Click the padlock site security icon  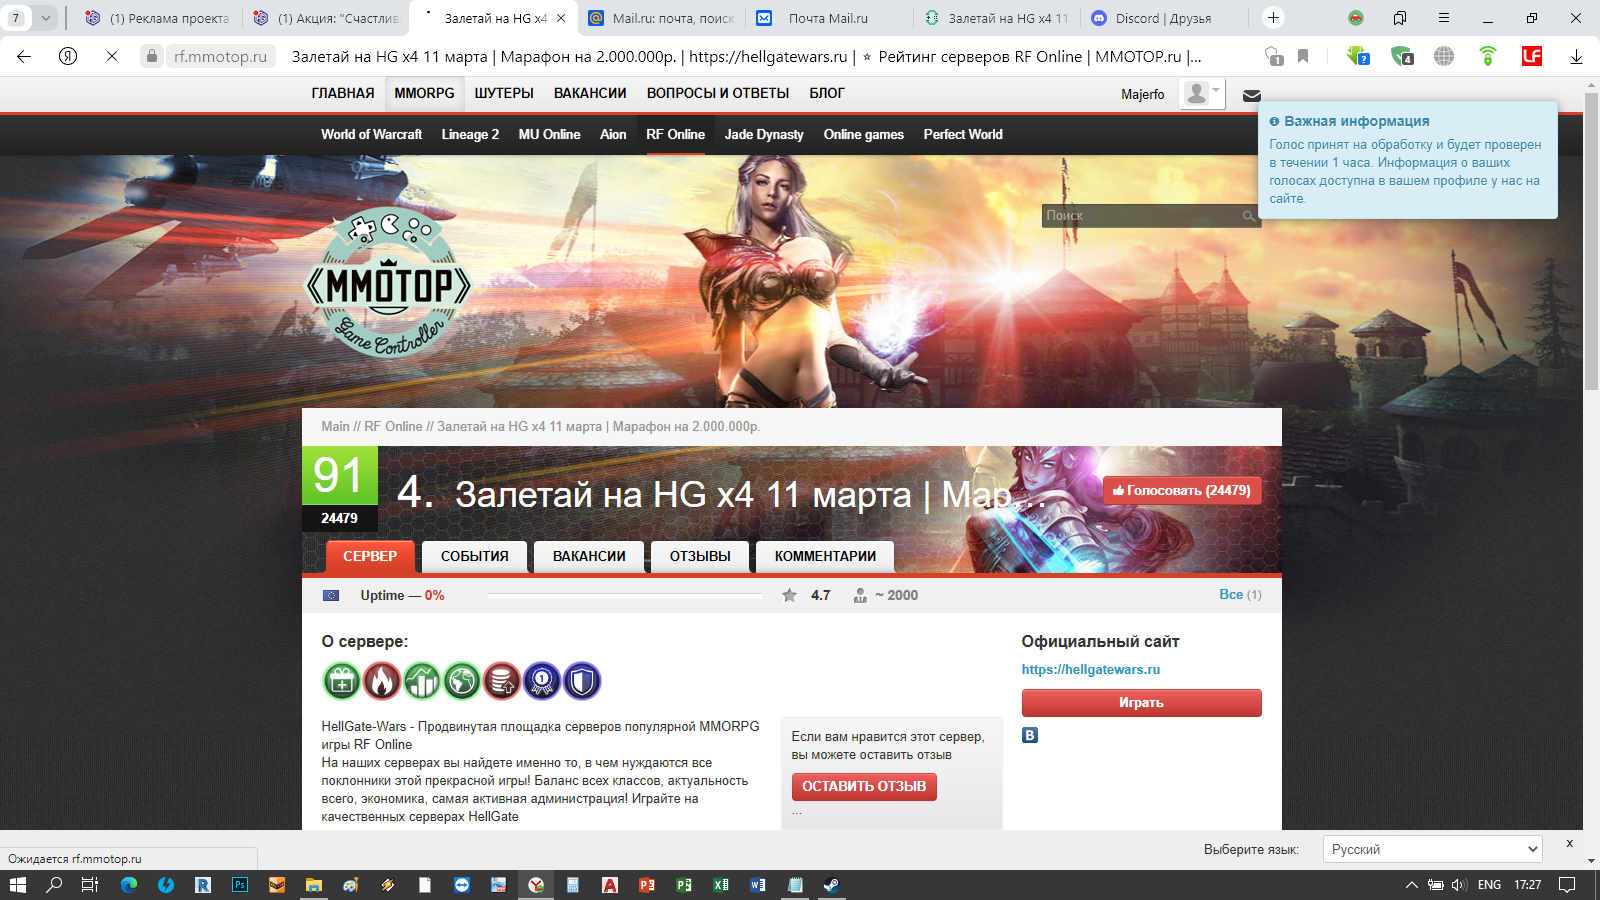pyautogui.click(x=151, y=57)
